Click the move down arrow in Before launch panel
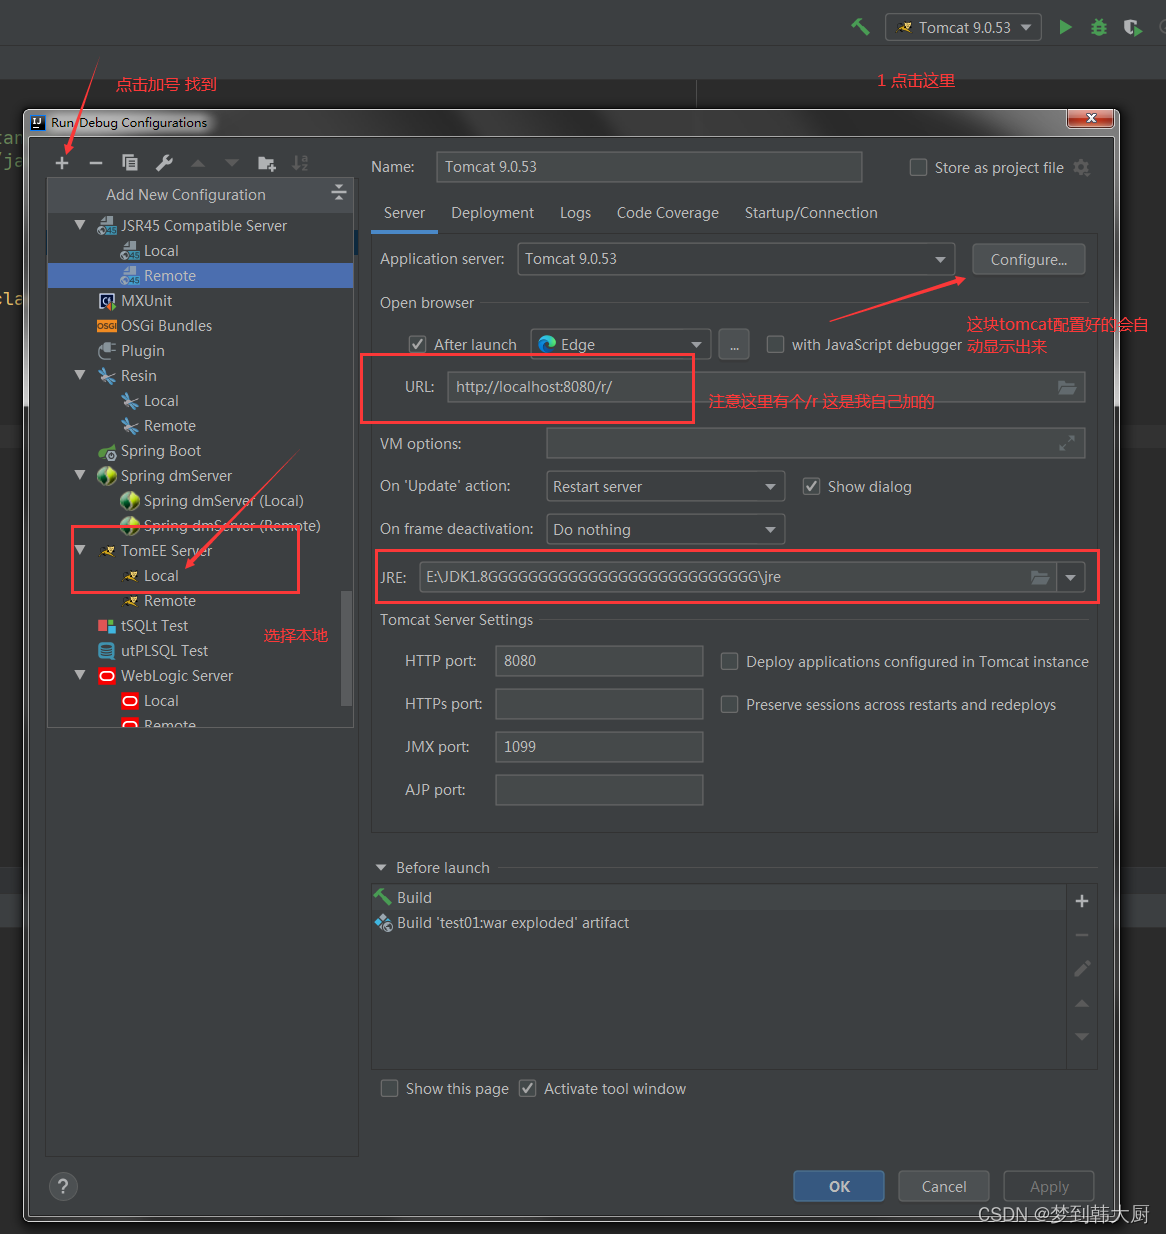The width and height of the screenshot is (1166, 1234). [1082, 1037]
